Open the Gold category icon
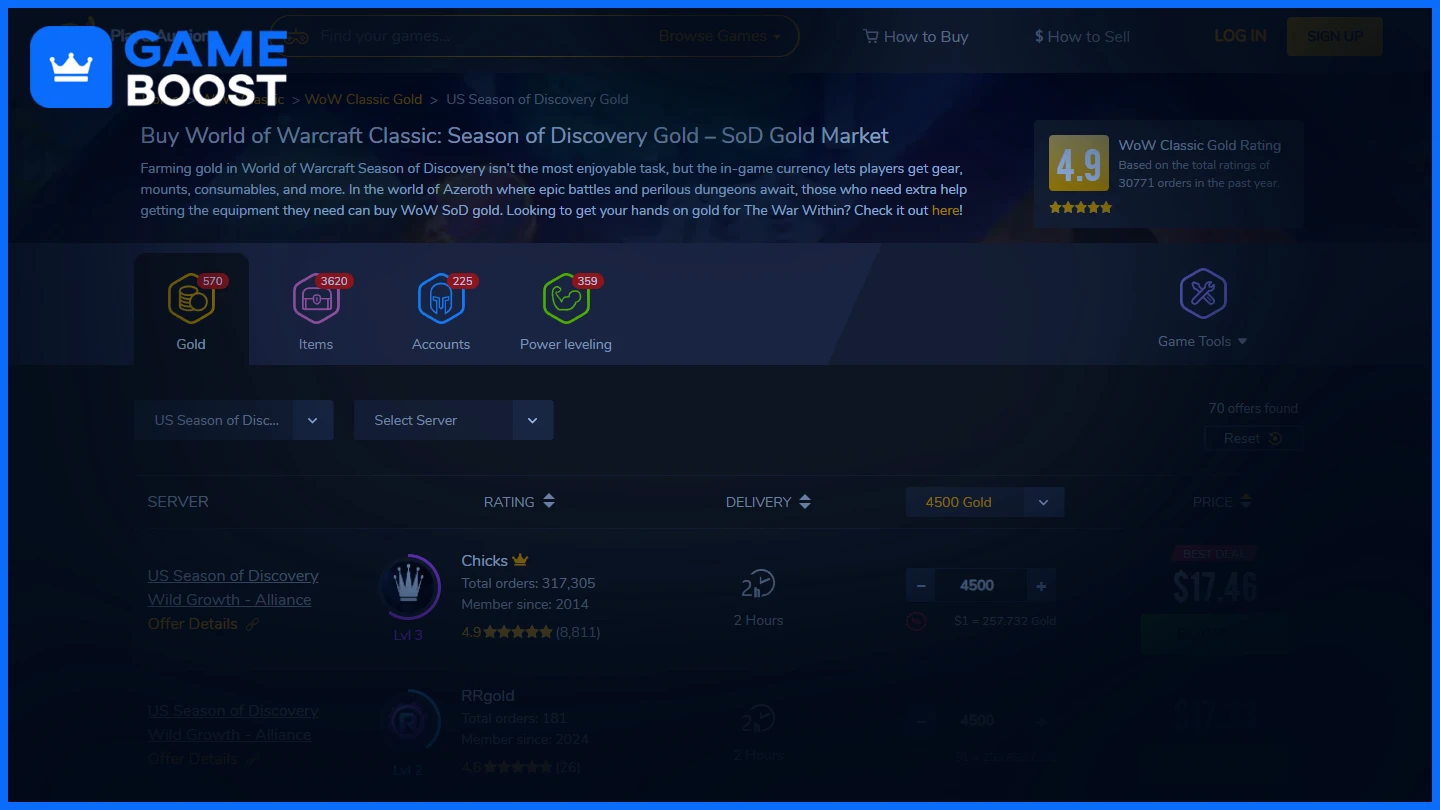Screen dimensions: 1440x810 (191, 299)
